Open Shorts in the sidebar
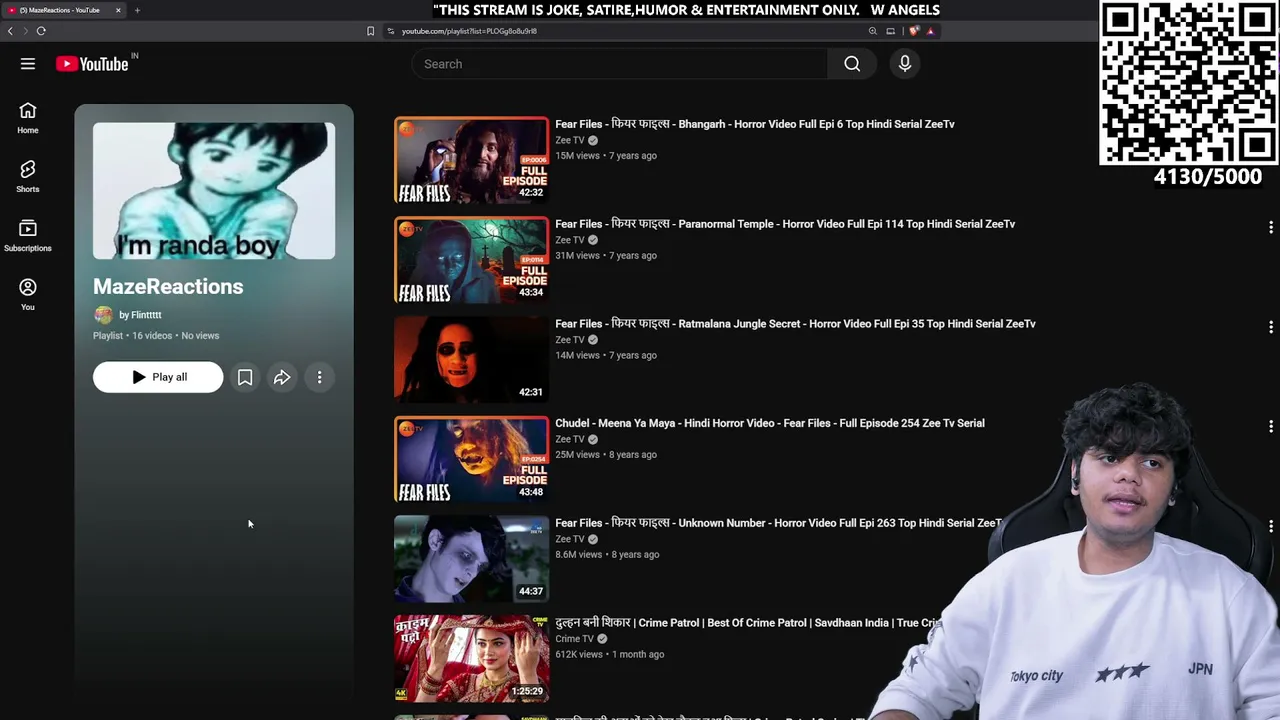This screenshot has width=1280, height=720. 28,177
